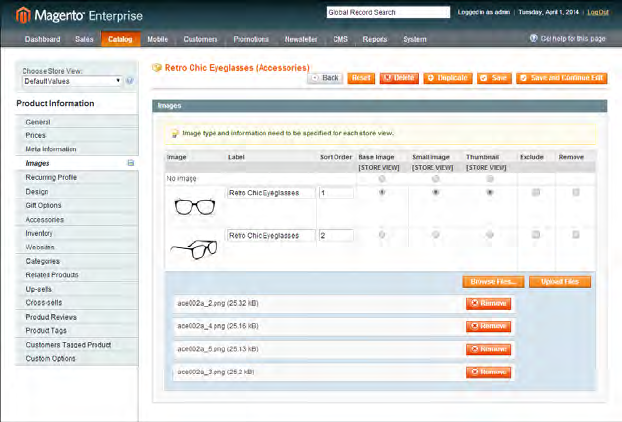Viewport: 622px width, 422px height.
Task: Open the Customers menu
Action: pos(200,39)
